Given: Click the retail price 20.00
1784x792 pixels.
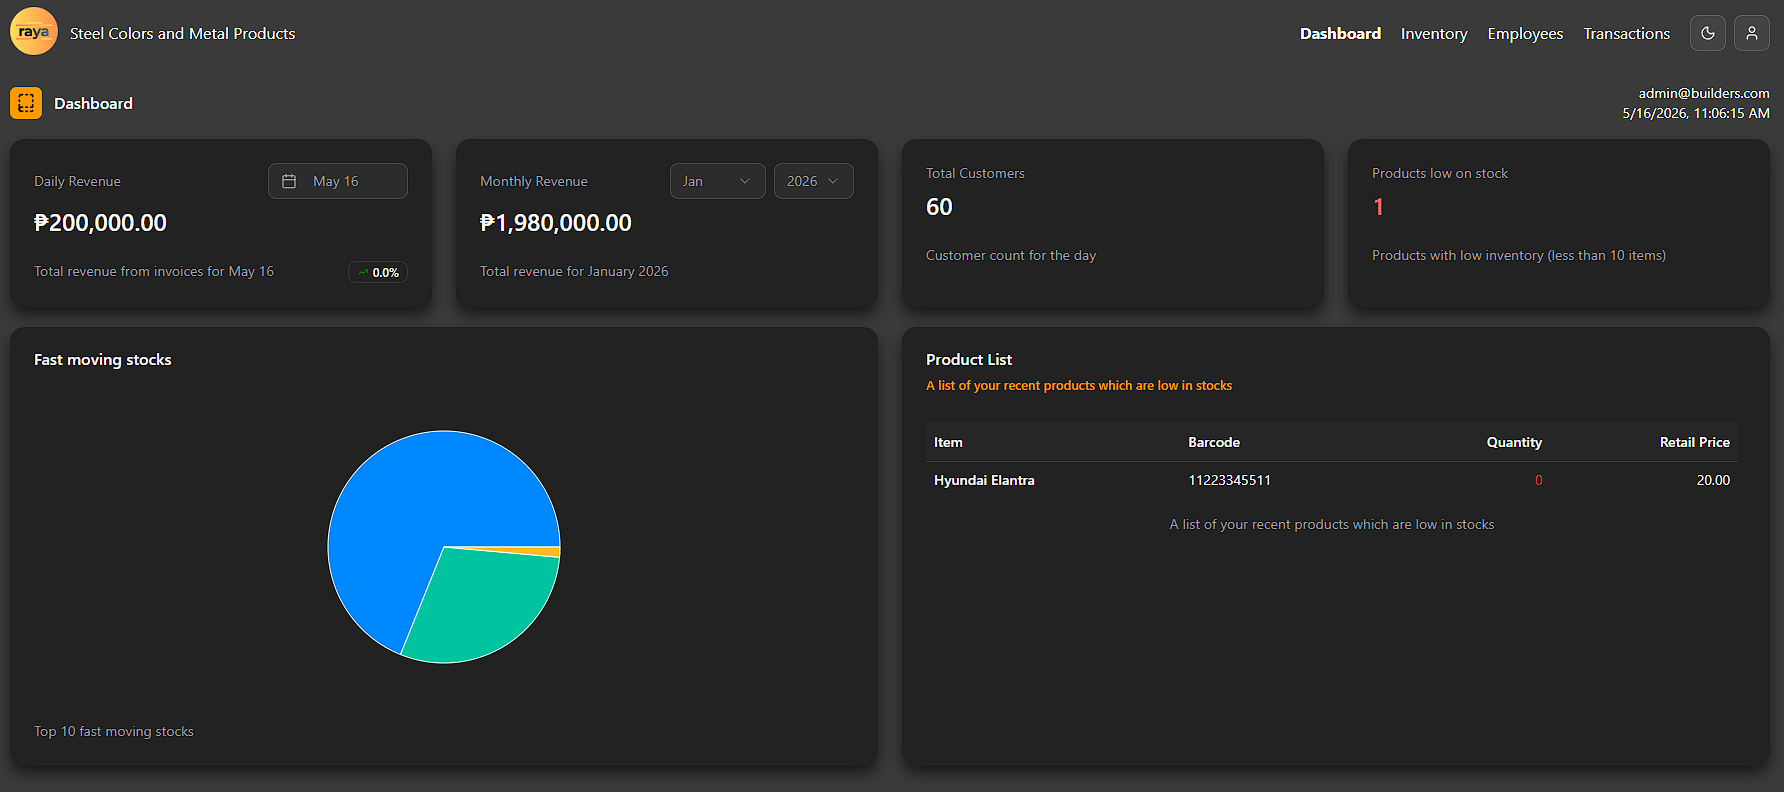Looking at the screenshot, I should 1713,480.
